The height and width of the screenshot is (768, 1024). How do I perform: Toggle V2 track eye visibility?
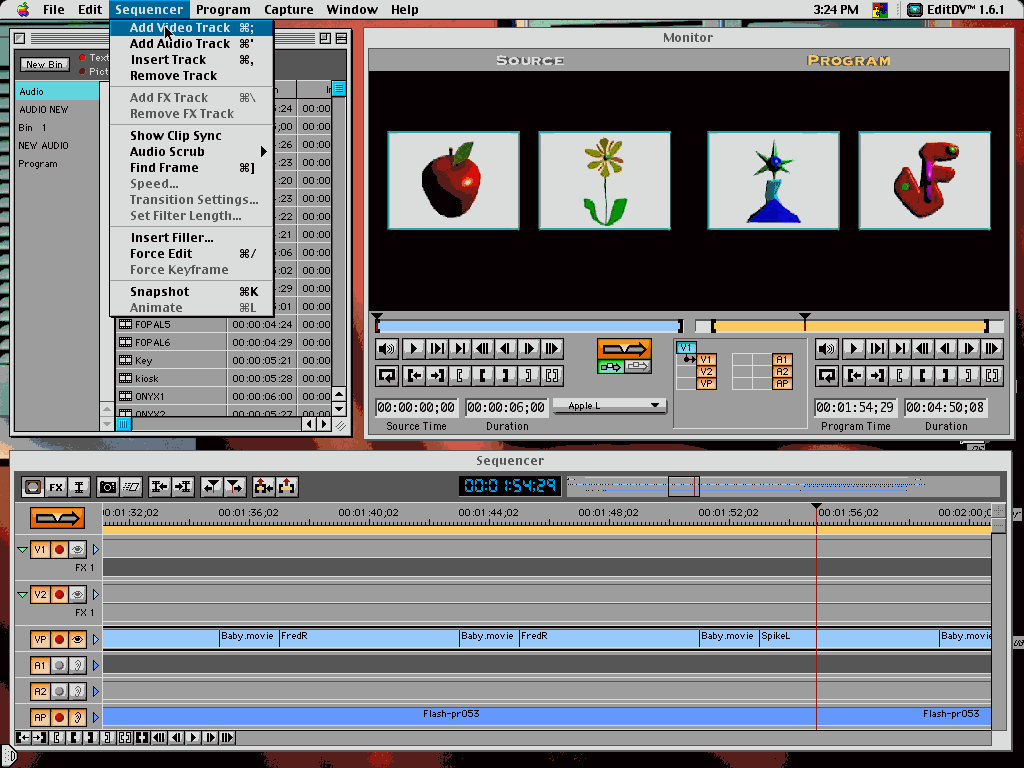point(77,595)
